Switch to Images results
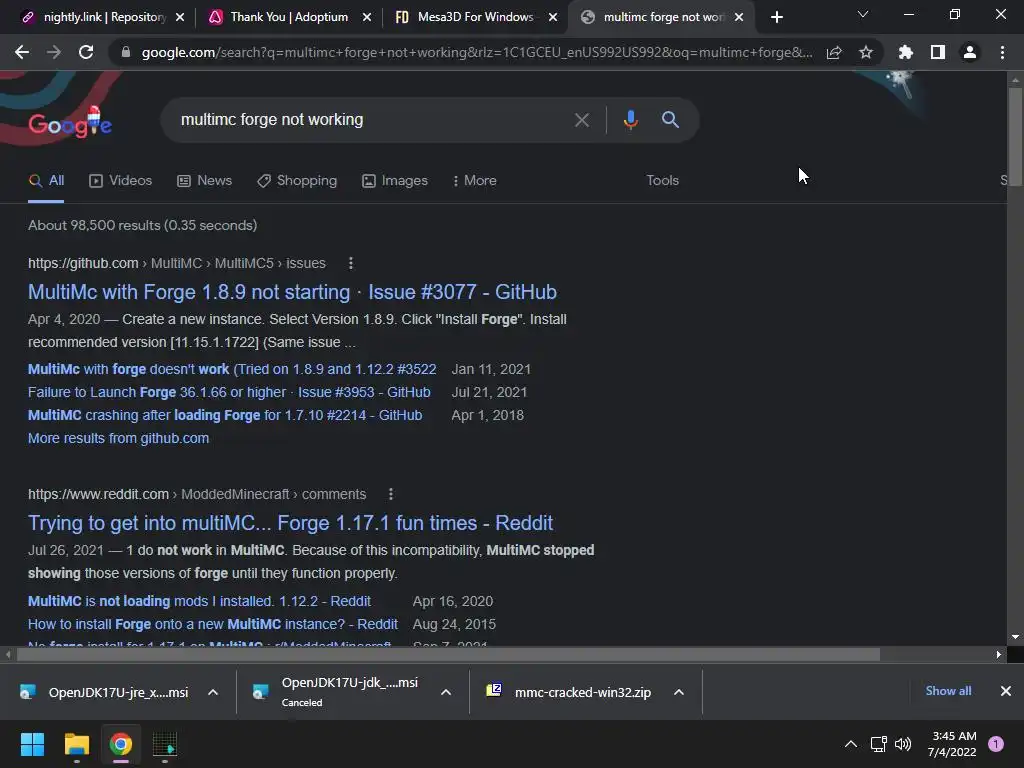This screenshot has height=768, width=1024. 395,181
